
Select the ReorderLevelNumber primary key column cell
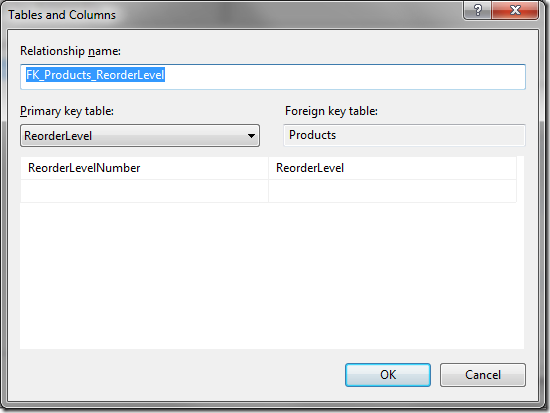144,168
